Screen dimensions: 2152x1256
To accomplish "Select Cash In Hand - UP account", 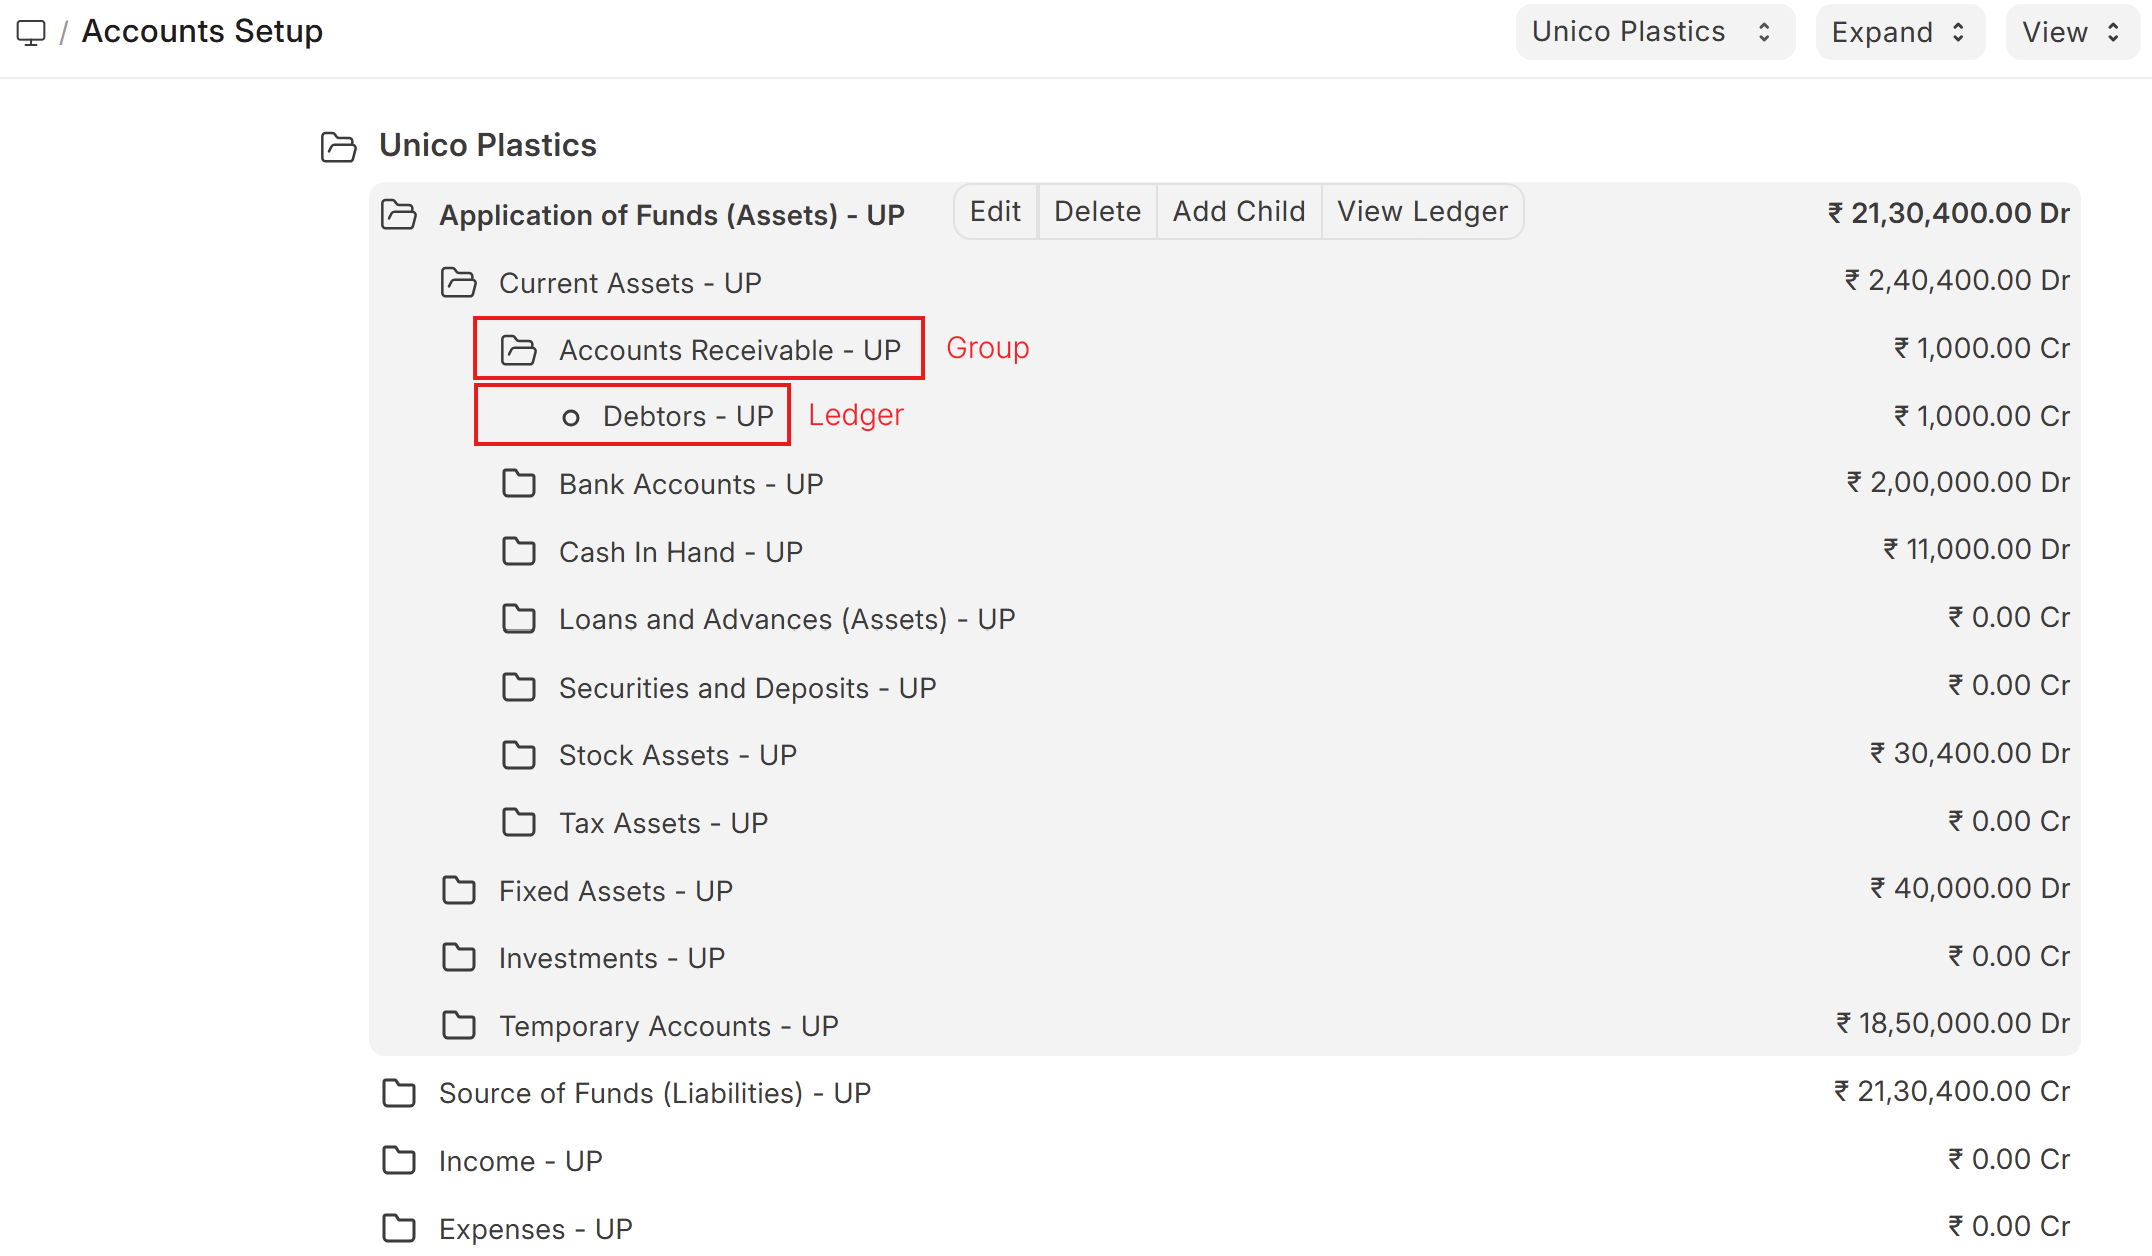I will coord(680,552).
